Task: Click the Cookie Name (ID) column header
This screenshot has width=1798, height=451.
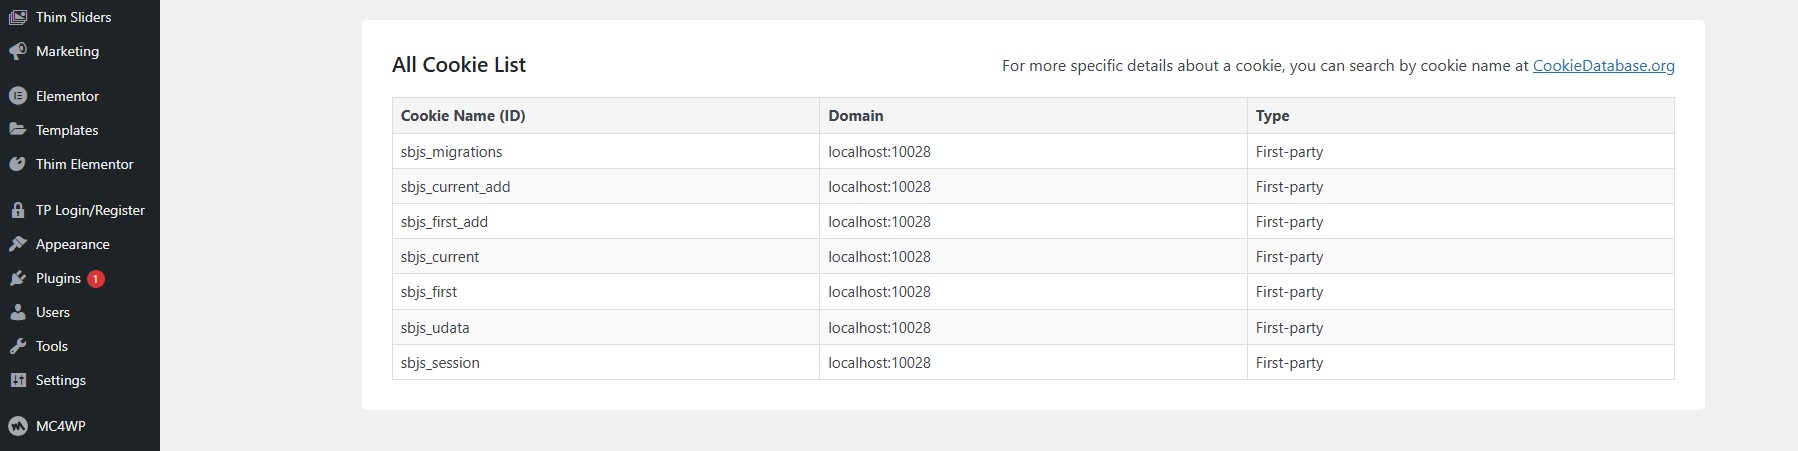Action: [463, 116]
